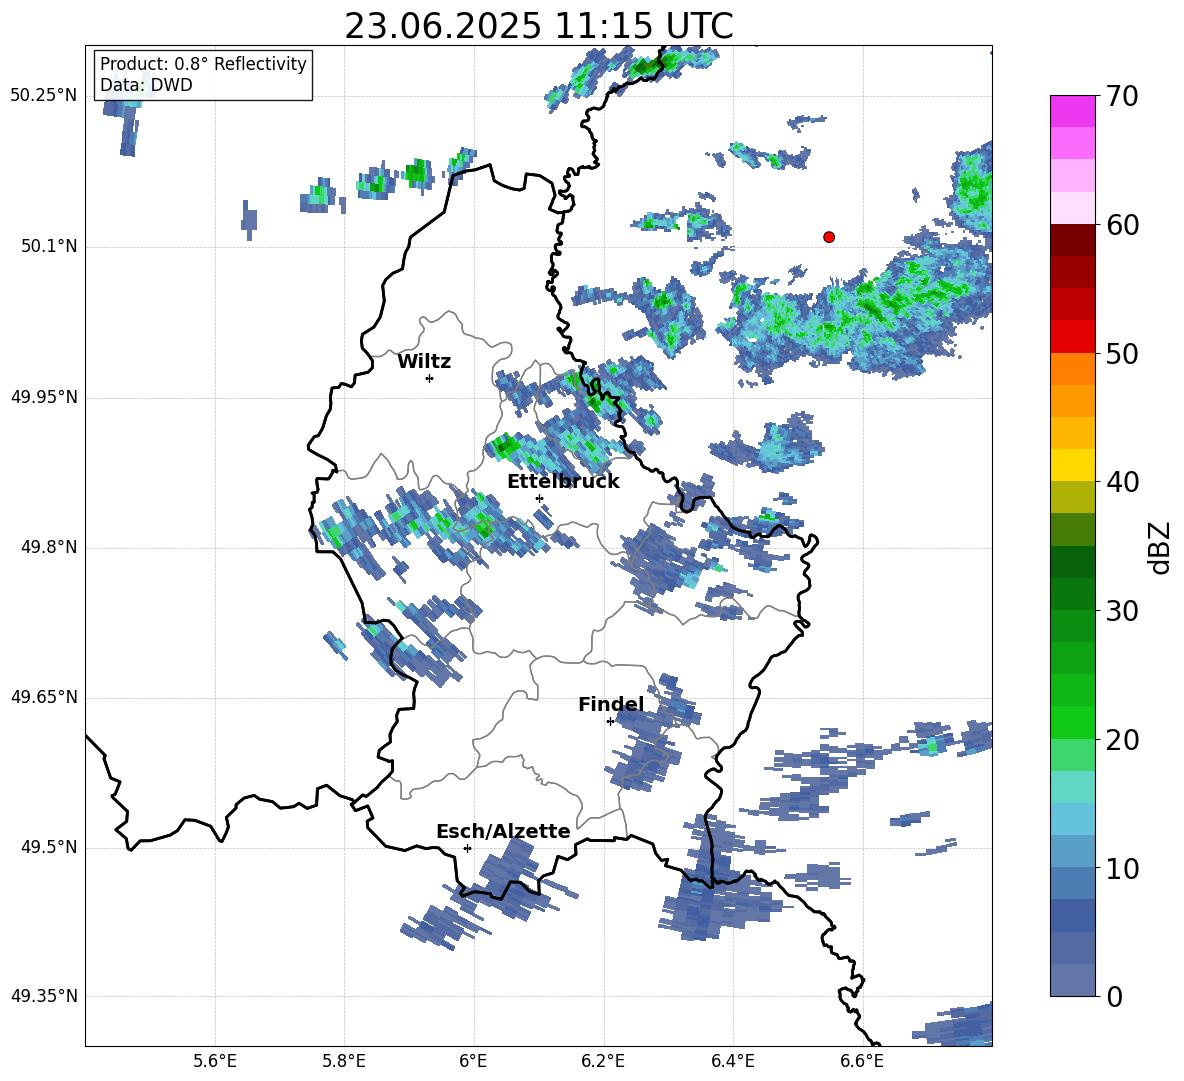Click the 49.95°N latitude label
The height and width of the screenshot is (1081, 1184).
tap(44, 397)
